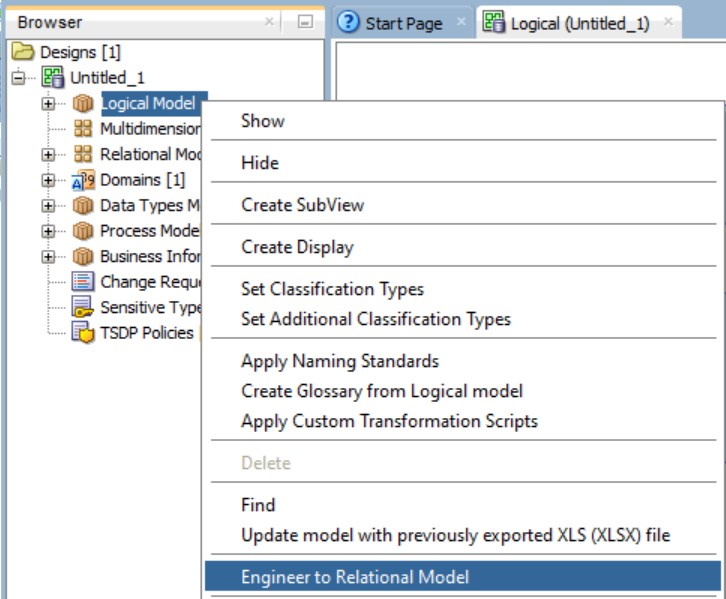Click the Logical Model cube icon
Viewport: 726px width, 599px height.
coord(84,103)
